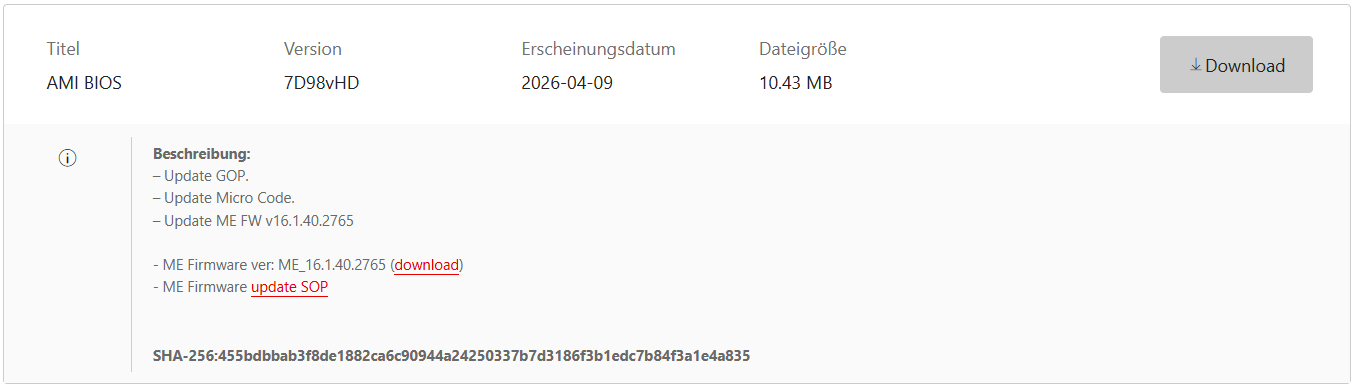Click the Erscheinungsdatum column label
Image resolution: width=1351 pixels, height=385 pixels.
tap(598, 49)
